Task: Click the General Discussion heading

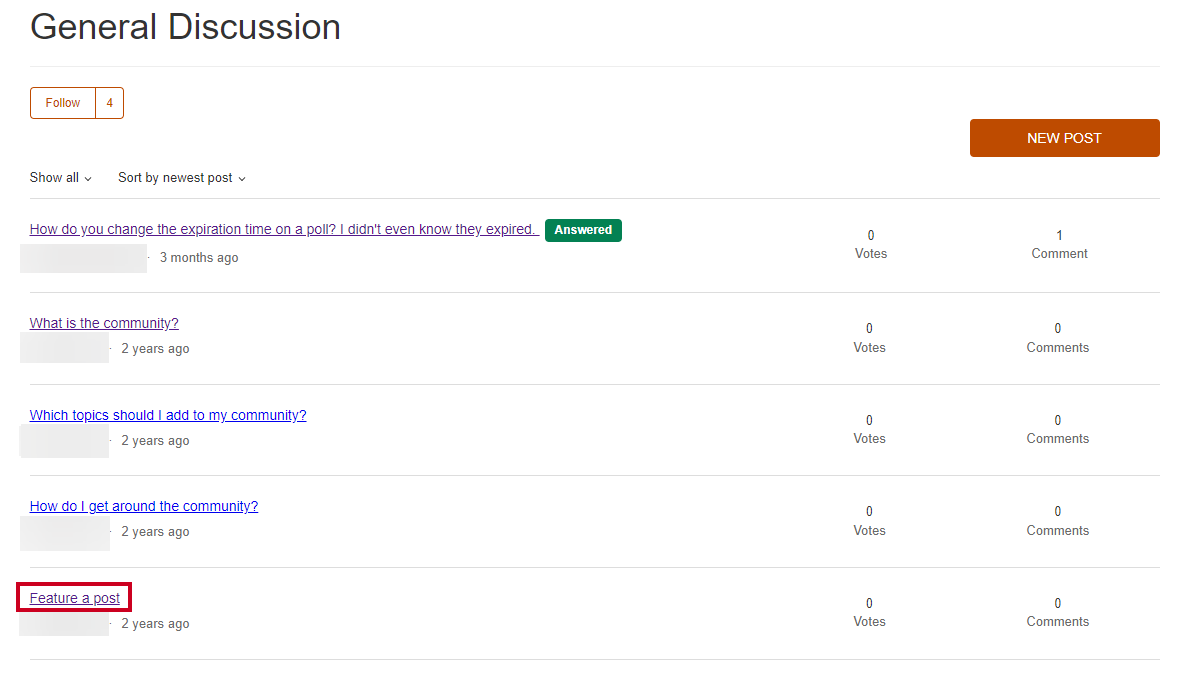Action: [x=185, y=27]
